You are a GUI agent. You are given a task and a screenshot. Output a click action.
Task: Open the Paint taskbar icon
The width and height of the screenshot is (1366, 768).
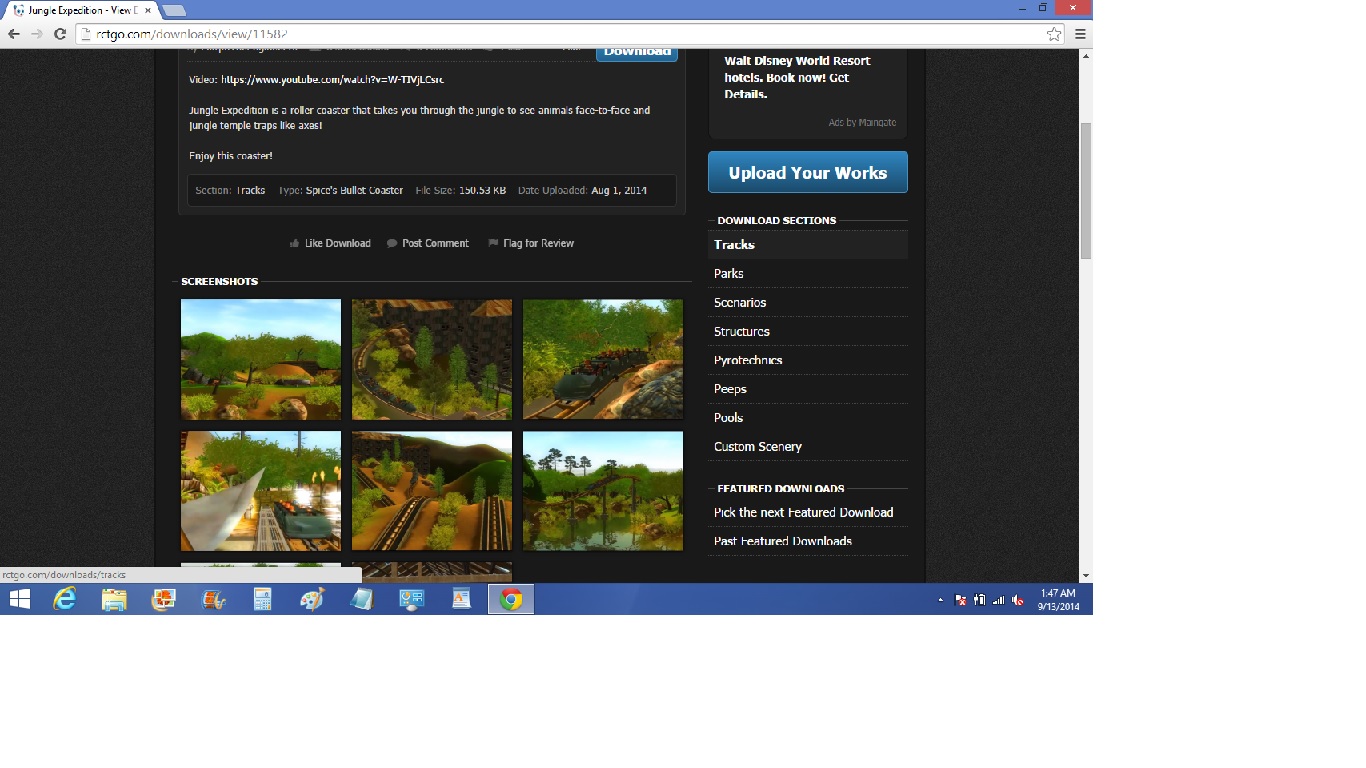pos(312,599)
